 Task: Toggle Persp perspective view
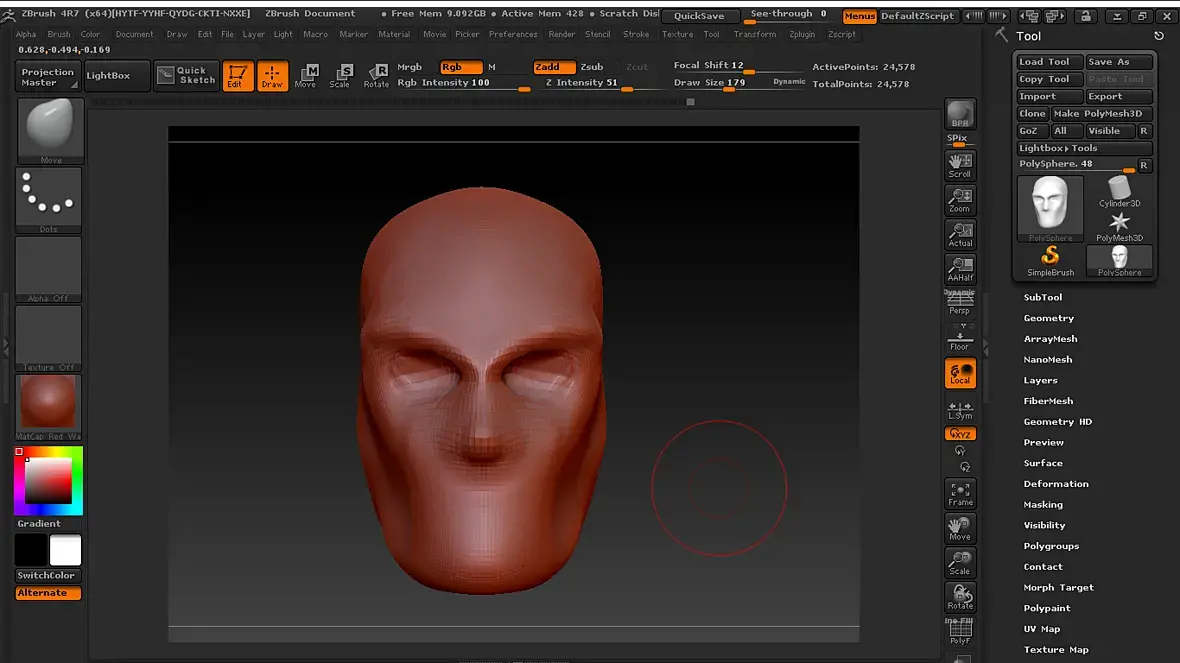point(960,303)
